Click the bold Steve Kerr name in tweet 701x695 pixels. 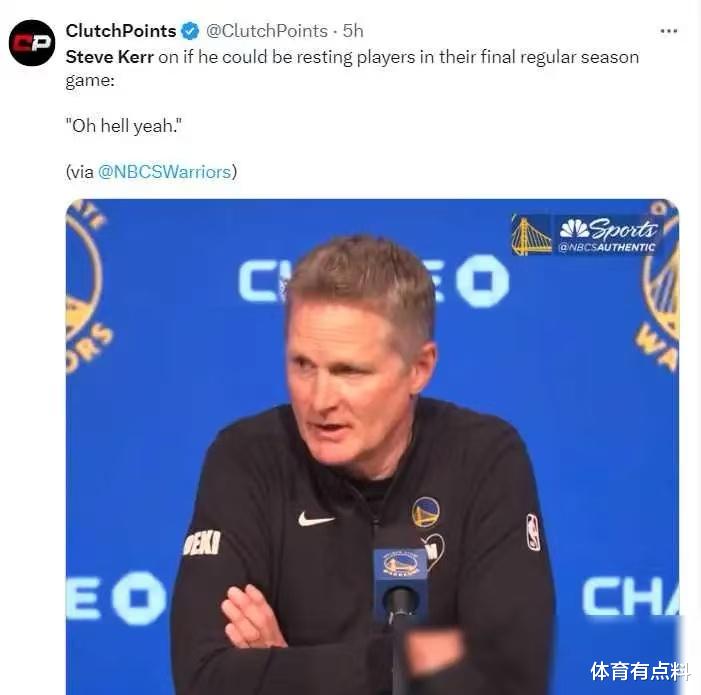pyautogui.click(x=110, y=57)
